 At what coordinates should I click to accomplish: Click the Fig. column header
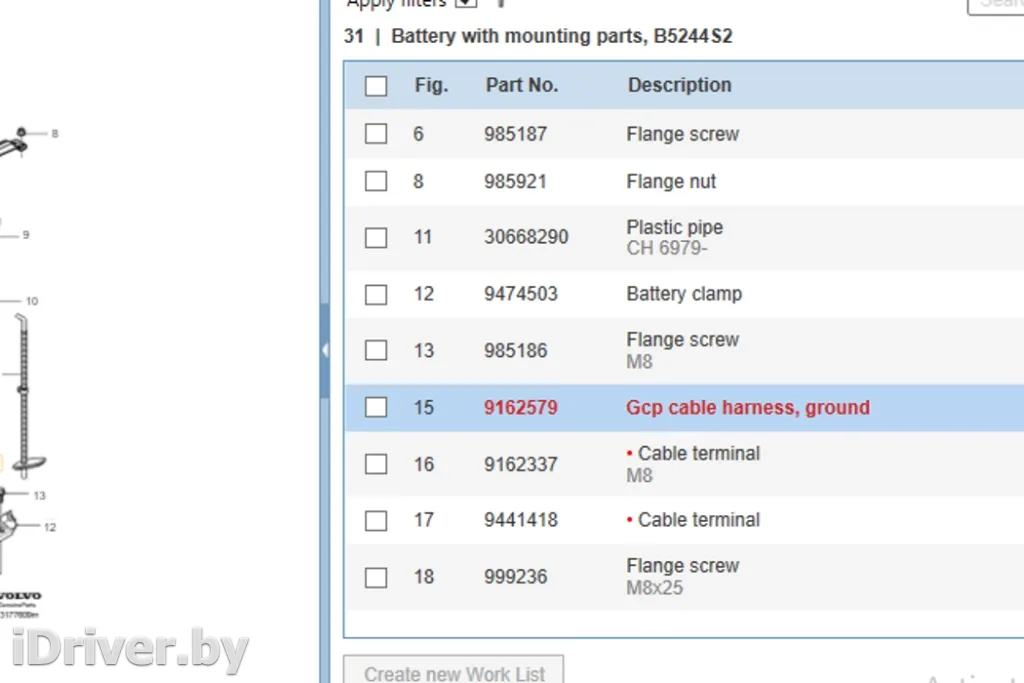coord(431,85)
